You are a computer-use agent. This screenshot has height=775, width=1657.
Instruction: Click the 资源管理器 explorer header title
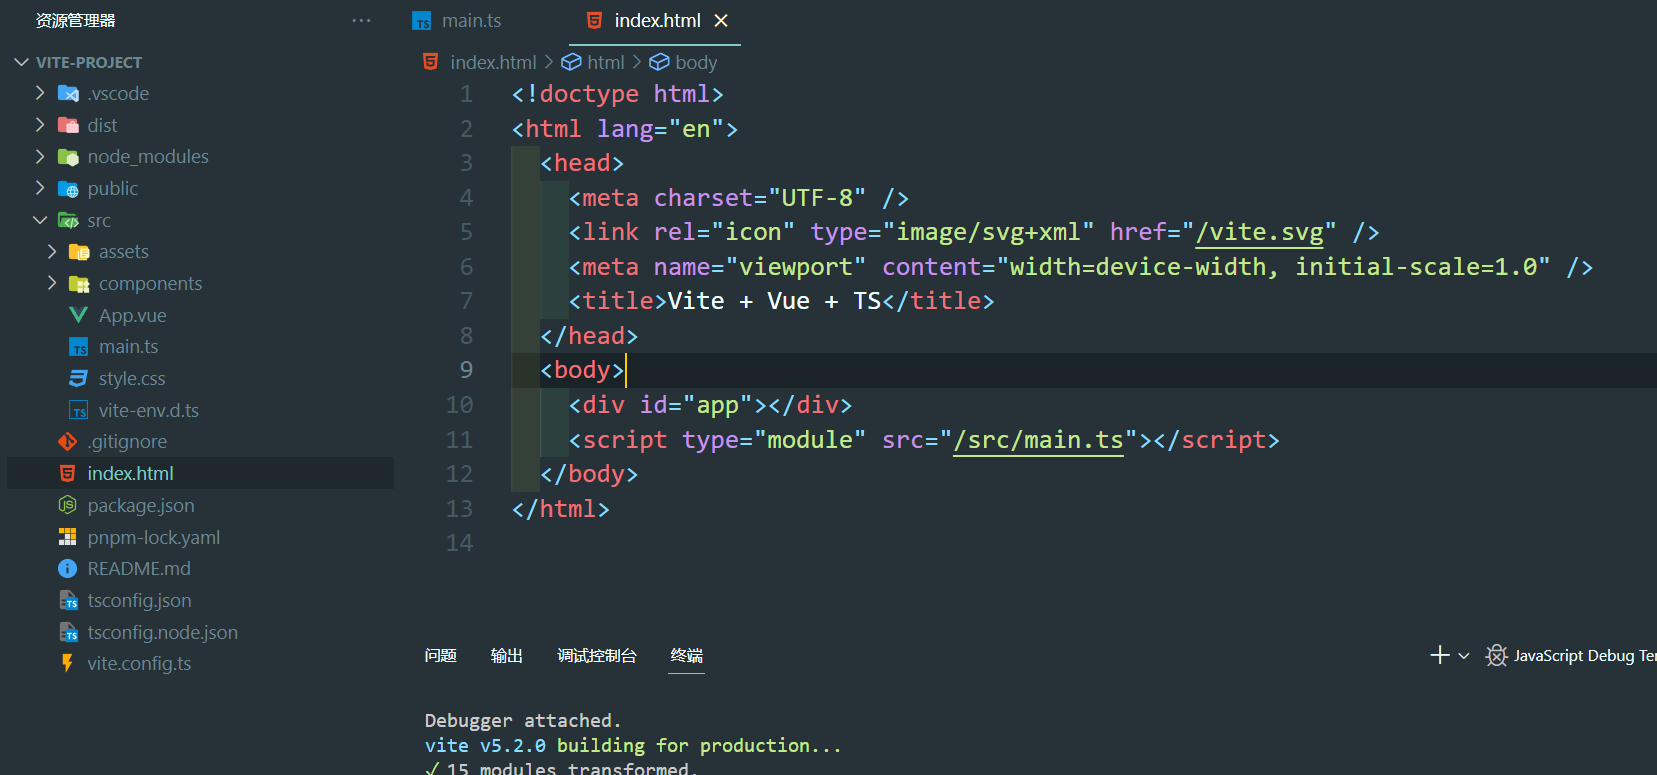(x=76, y=21)
